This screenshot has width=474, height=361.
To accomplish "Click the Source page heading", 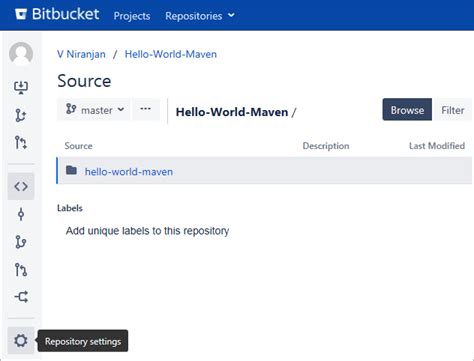I will pyautogui.click(x=84, y=81).
